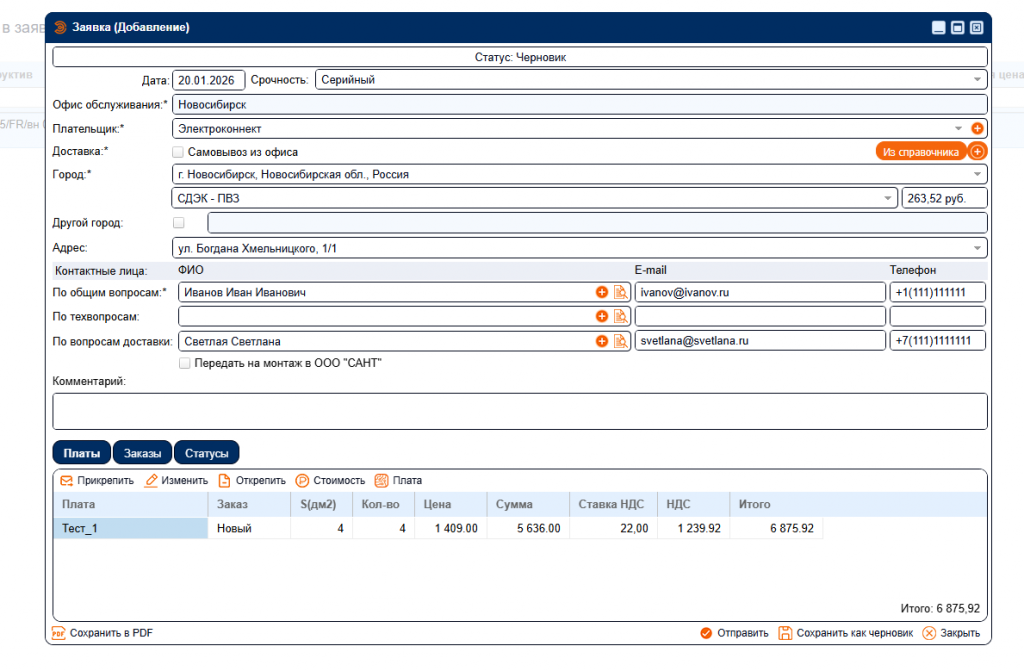Screen dimensions: 1024x671
Task: Click the round plus icon beside Из справочника
Action: [x=978, y=152]
